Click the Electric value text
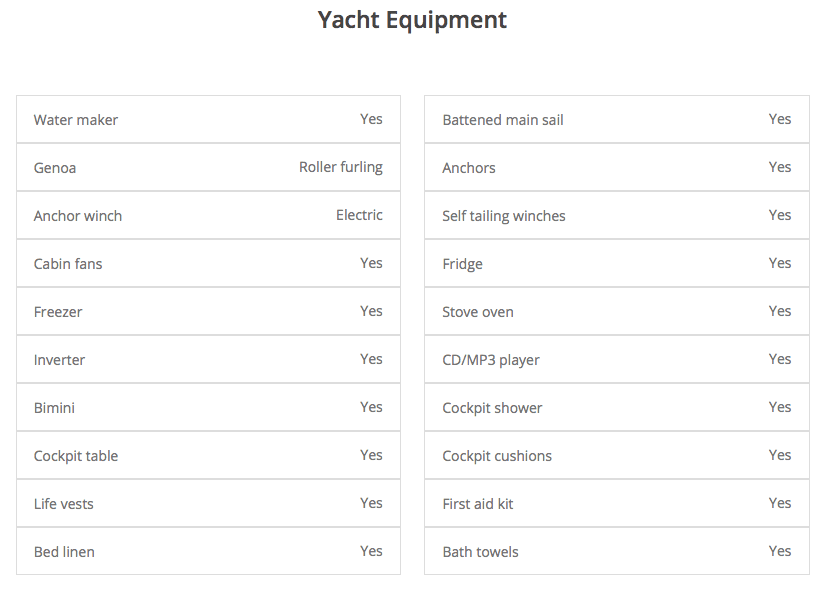Viewport: 826px width, 598px height. (359, 215)
